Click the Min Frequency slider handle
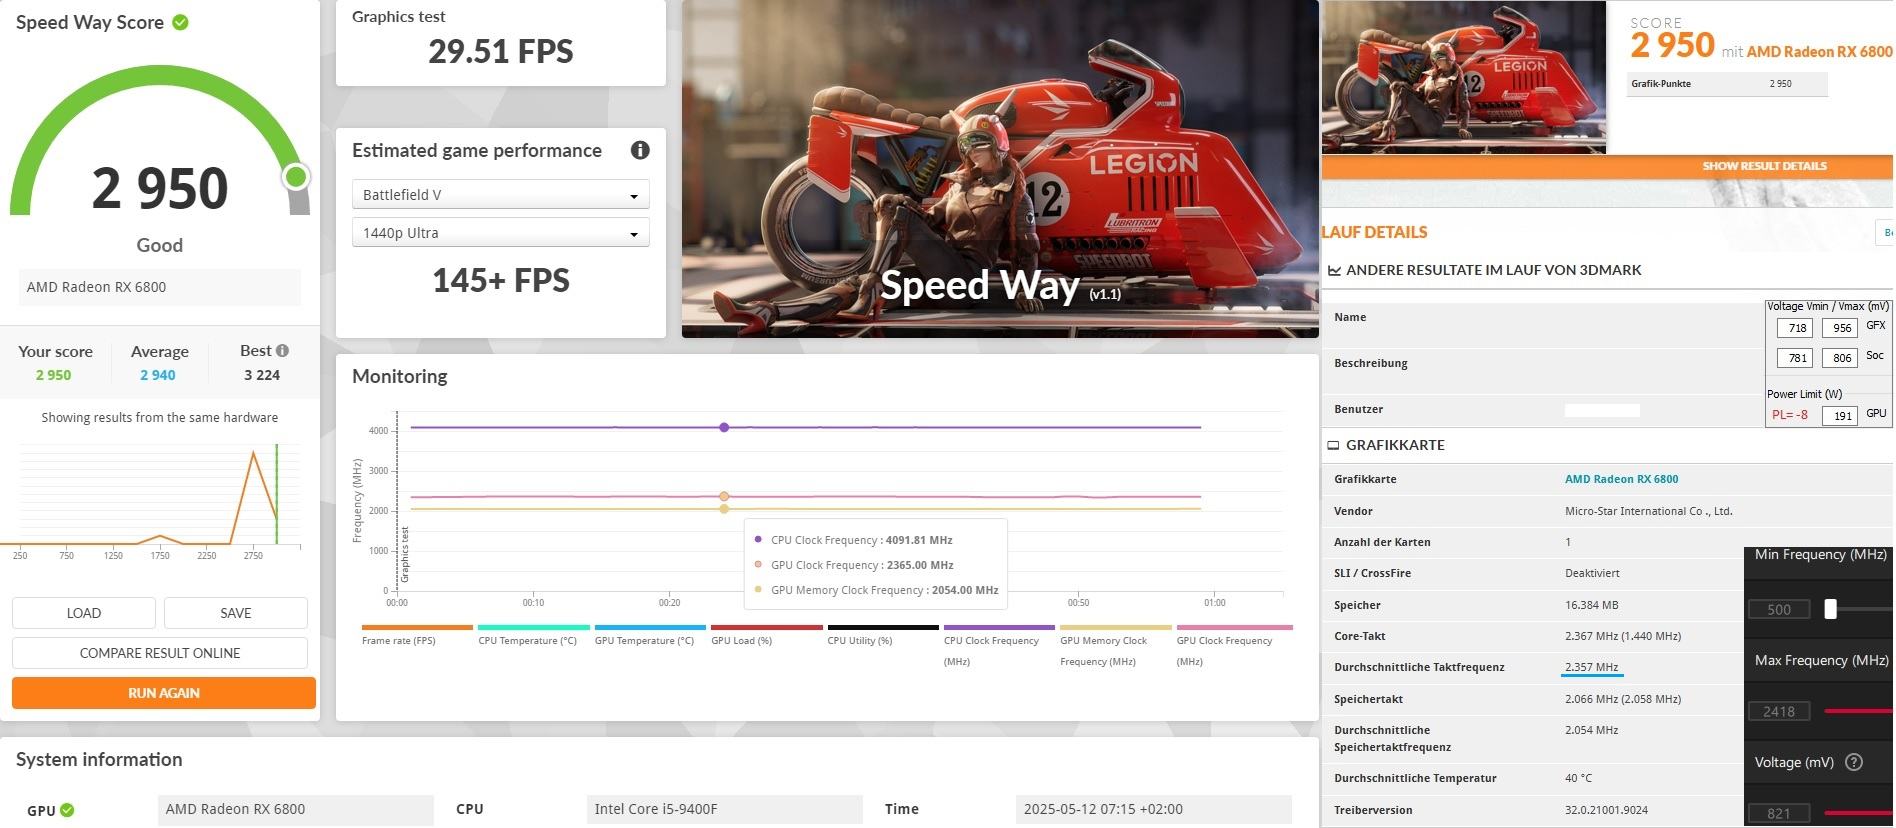This screenshot has width=1896, height=828. click(1830, 609)
